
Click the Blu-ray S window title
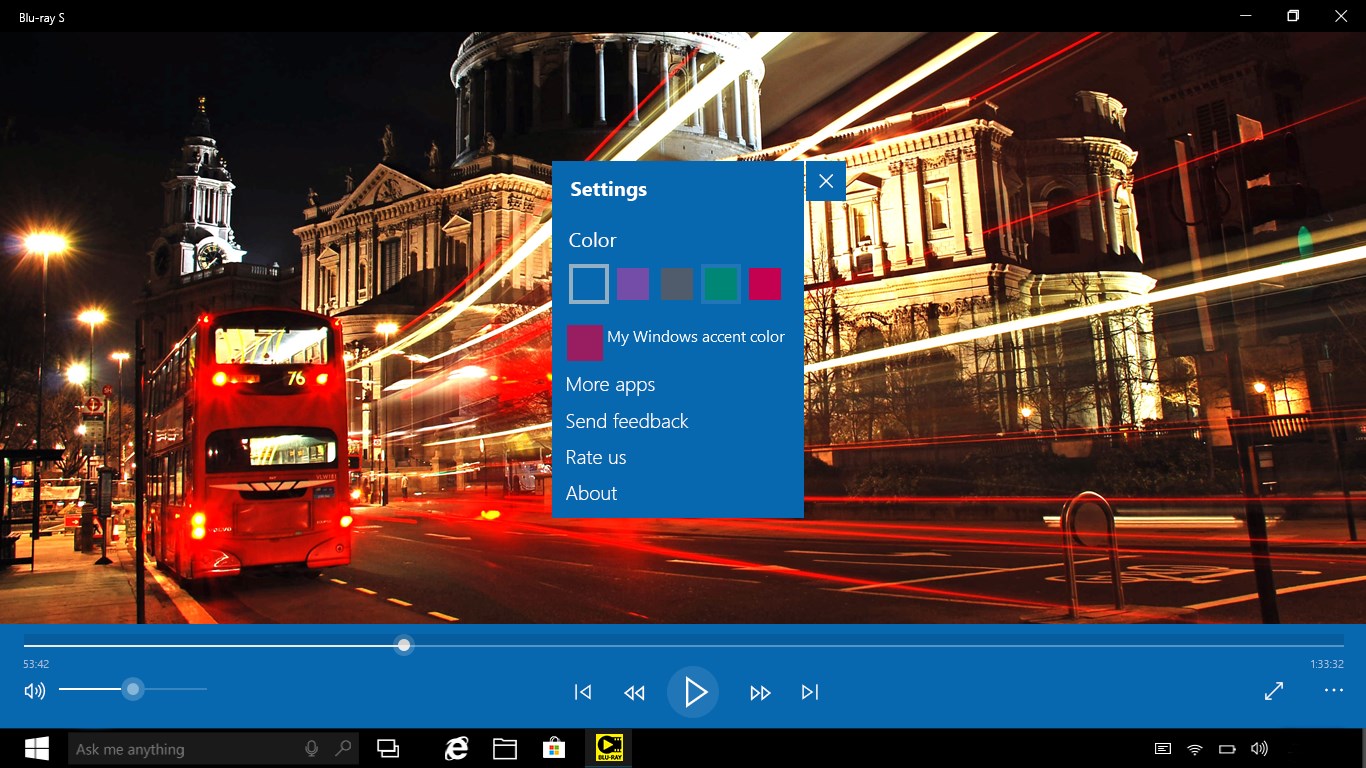point(42,17)
